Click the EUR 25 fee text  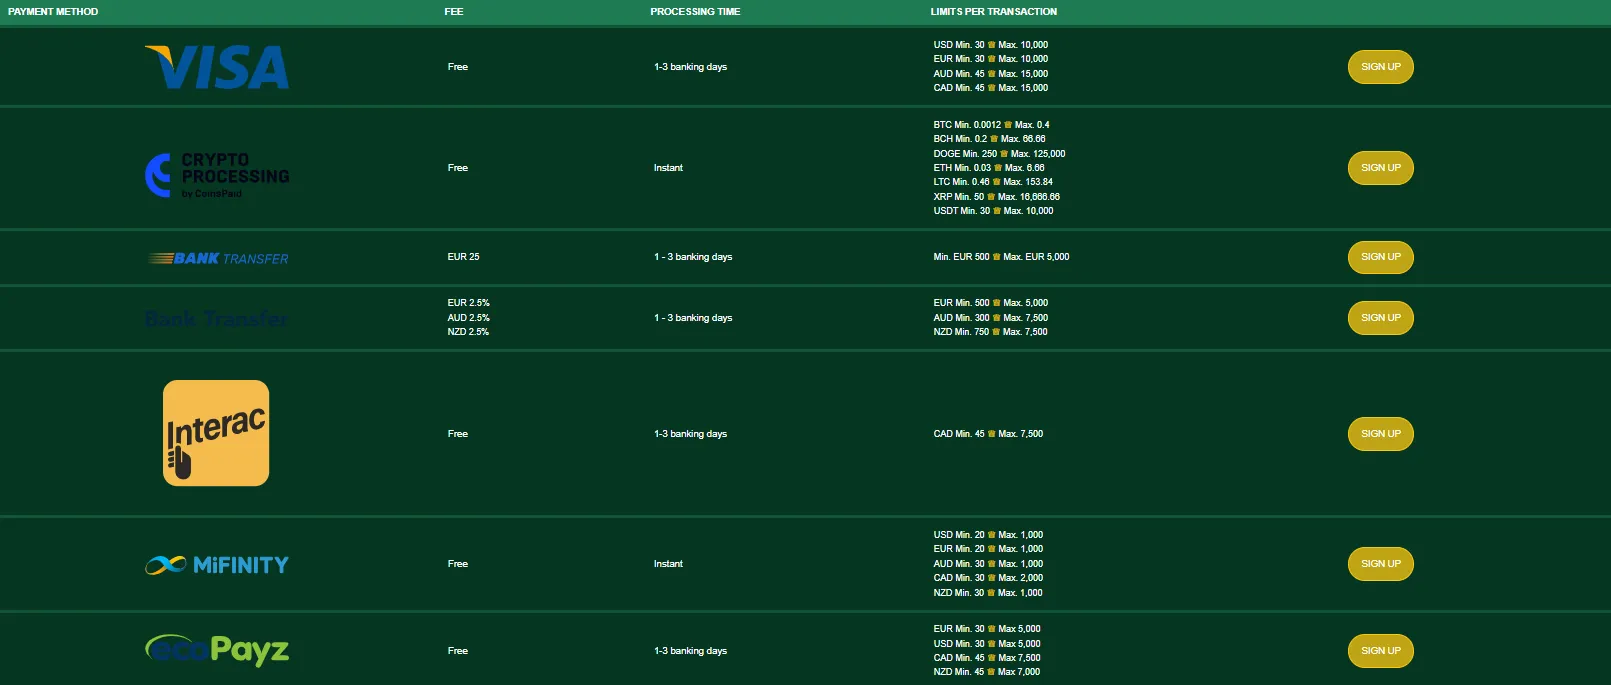(x=463, y=257)
